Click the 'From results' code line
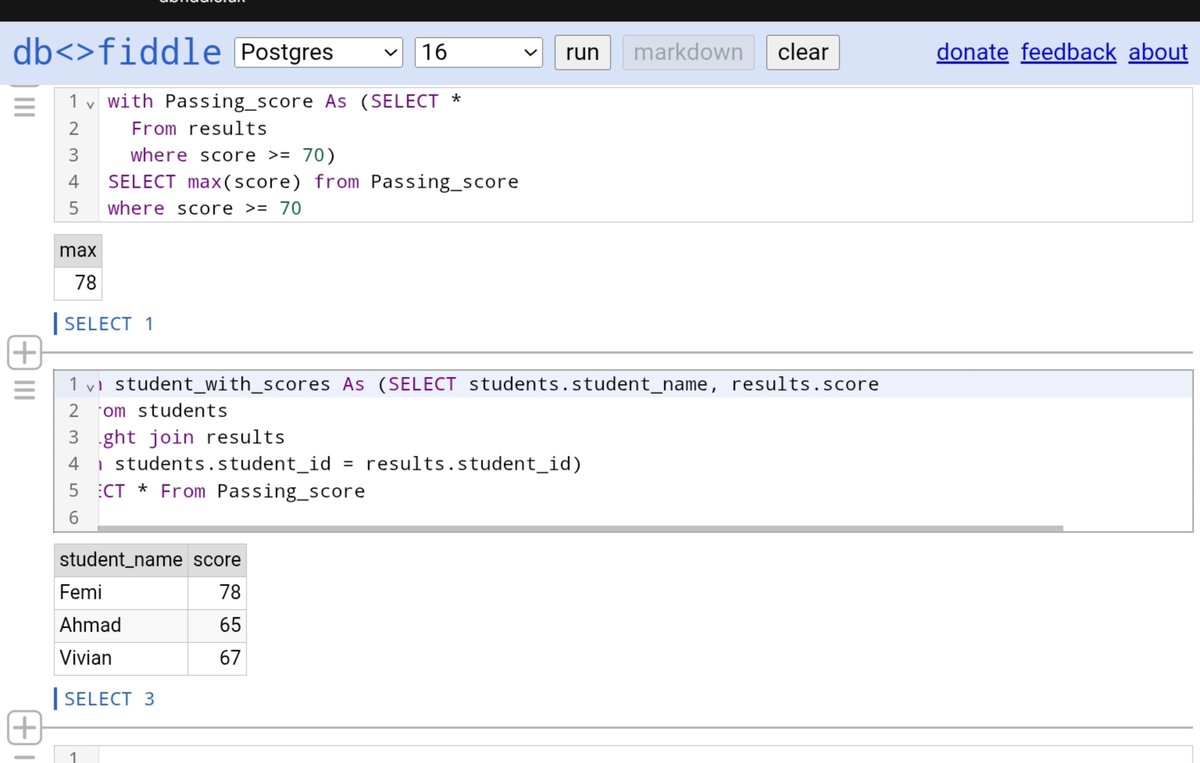This screenshot has width=1200, height=763. [x=199, y=128]
